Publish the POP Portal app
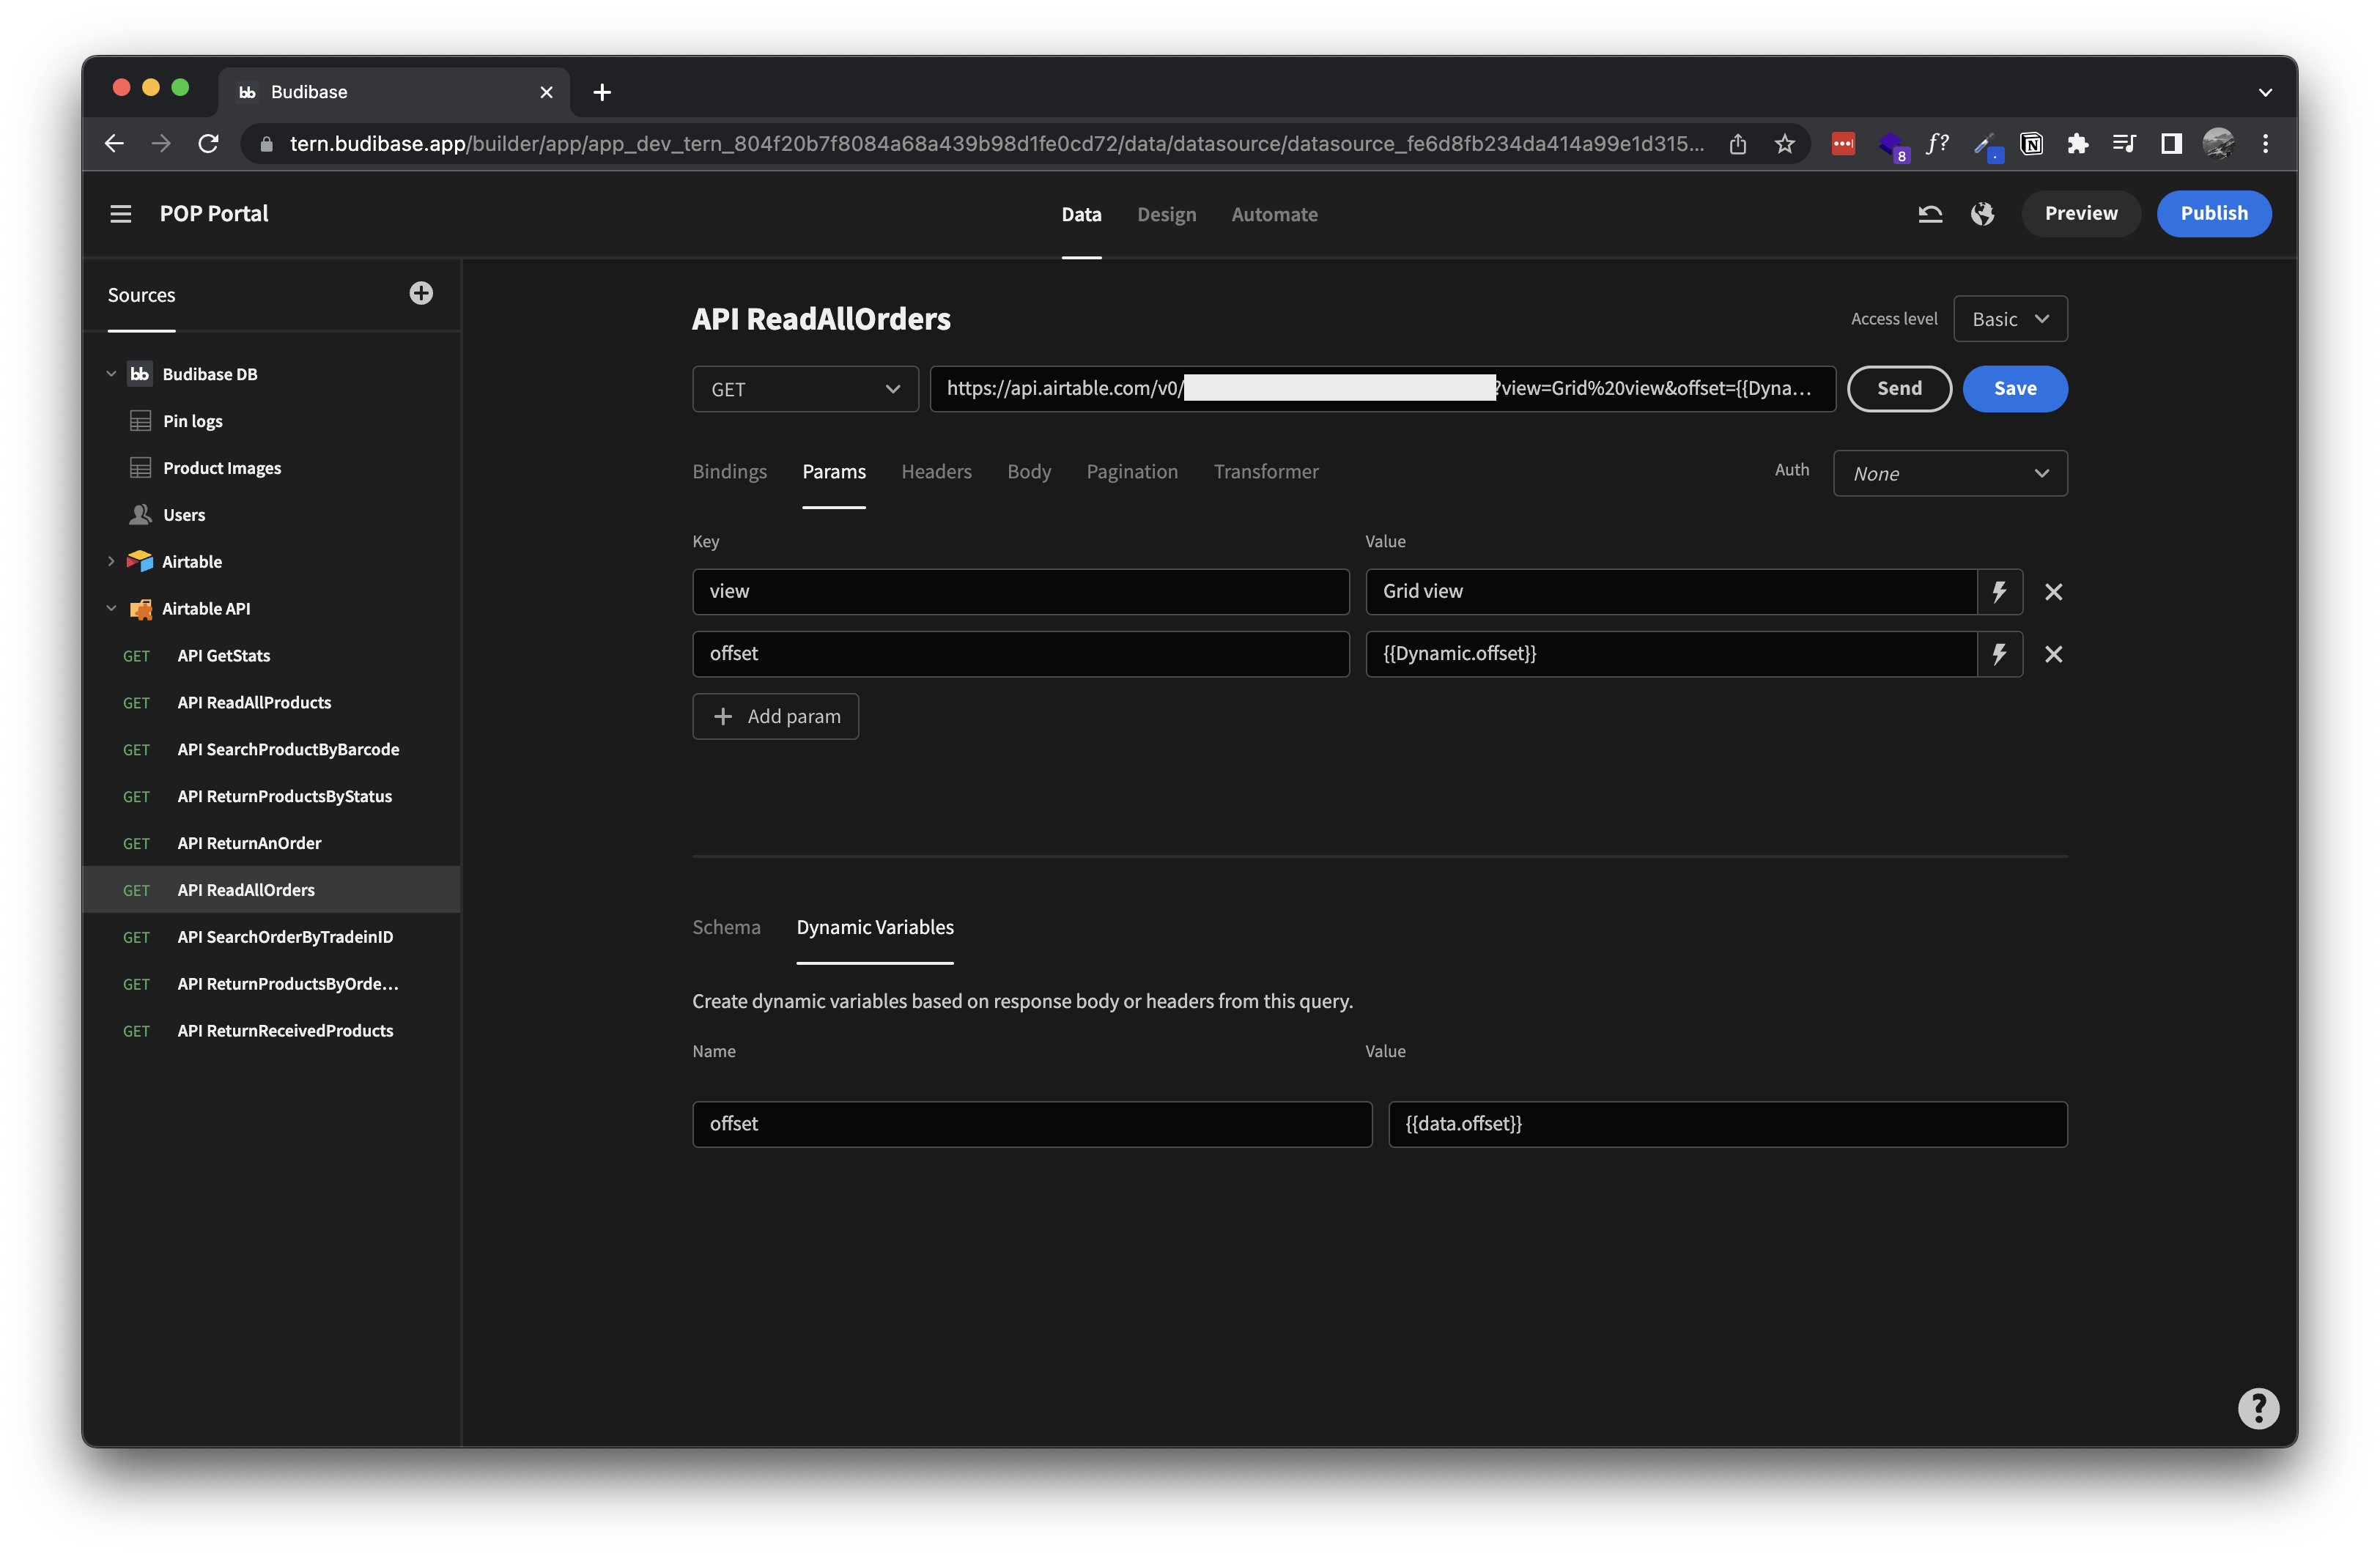Image resolution: width=2380 pixels, height=1556 pixels. [x=2214, y=213]
